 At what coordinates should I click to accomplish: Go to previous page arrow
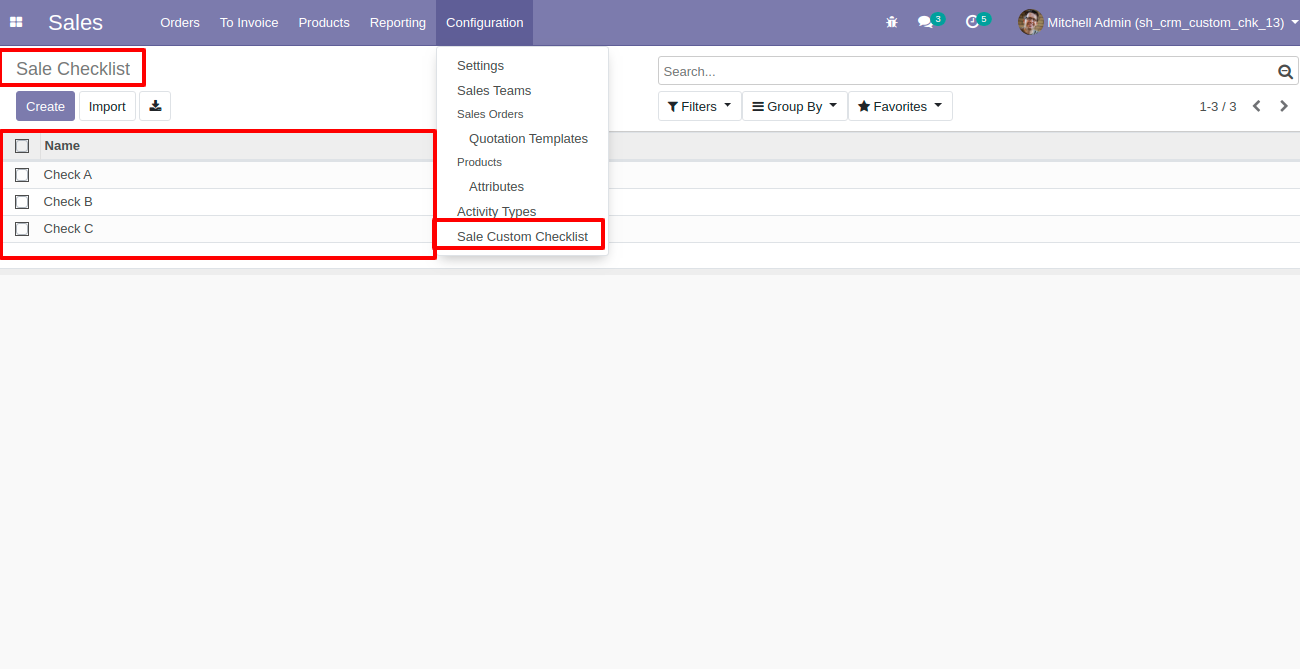[1257, 106]
